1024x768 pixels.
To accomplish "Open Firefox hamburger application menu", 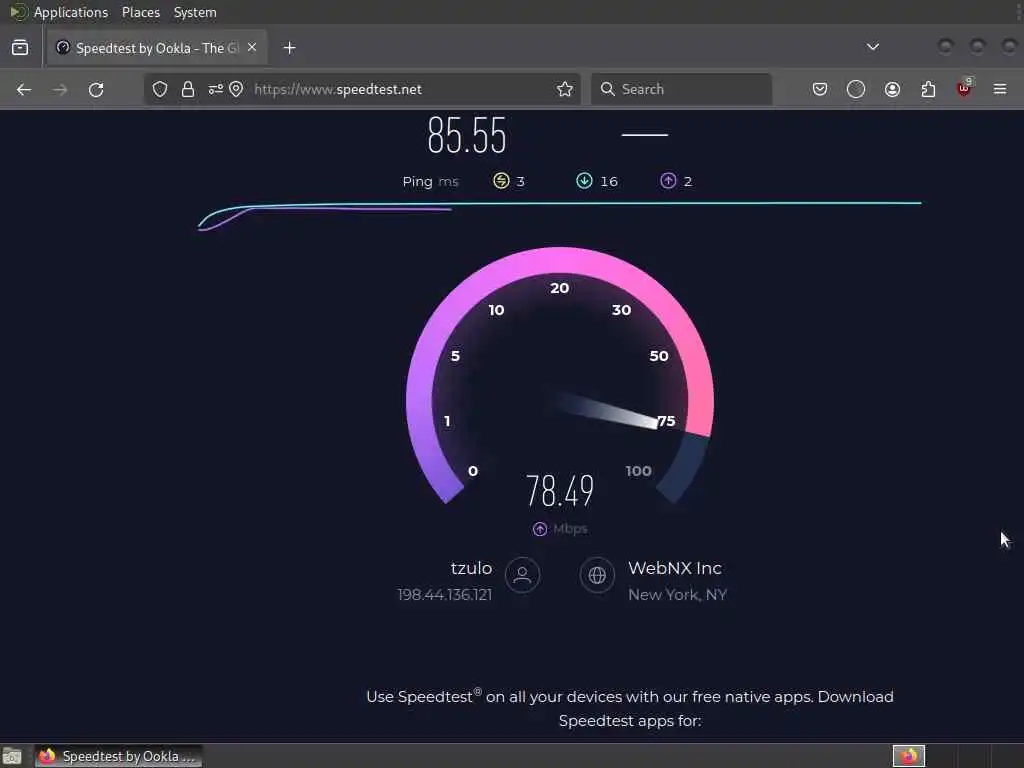I will tap(1000, 89).
